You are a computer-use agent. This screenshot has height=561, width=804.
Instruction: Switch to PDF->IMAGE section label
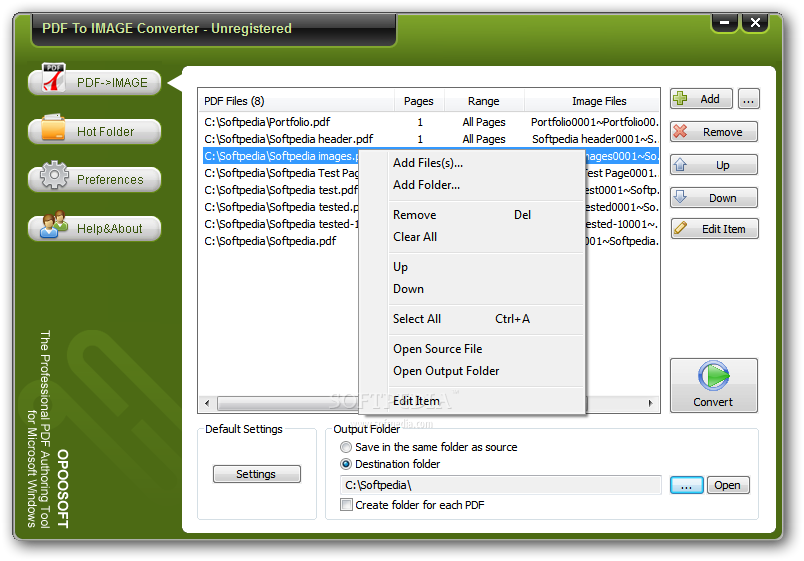[112, 83]
